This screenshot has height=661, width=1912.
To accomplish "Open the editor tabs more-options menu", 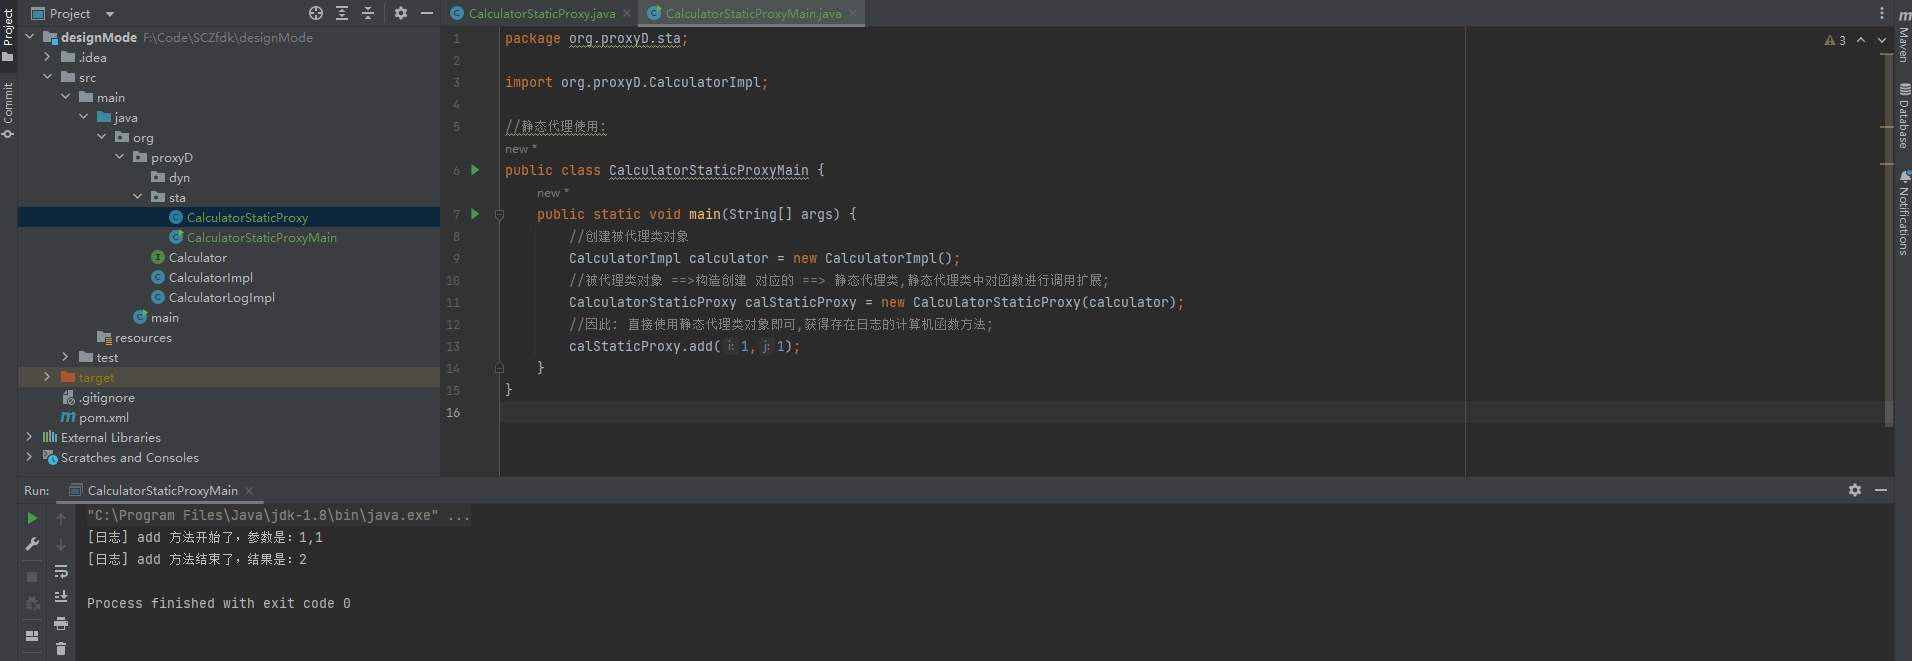I will click(x=1882, y=13).
